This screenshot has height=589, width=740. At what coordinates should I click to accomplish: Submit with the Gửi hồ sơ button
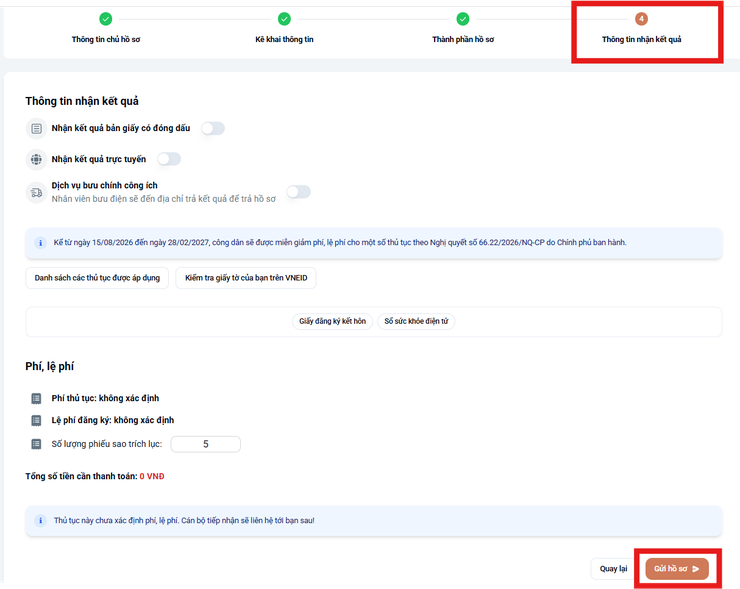click(677, 569)
